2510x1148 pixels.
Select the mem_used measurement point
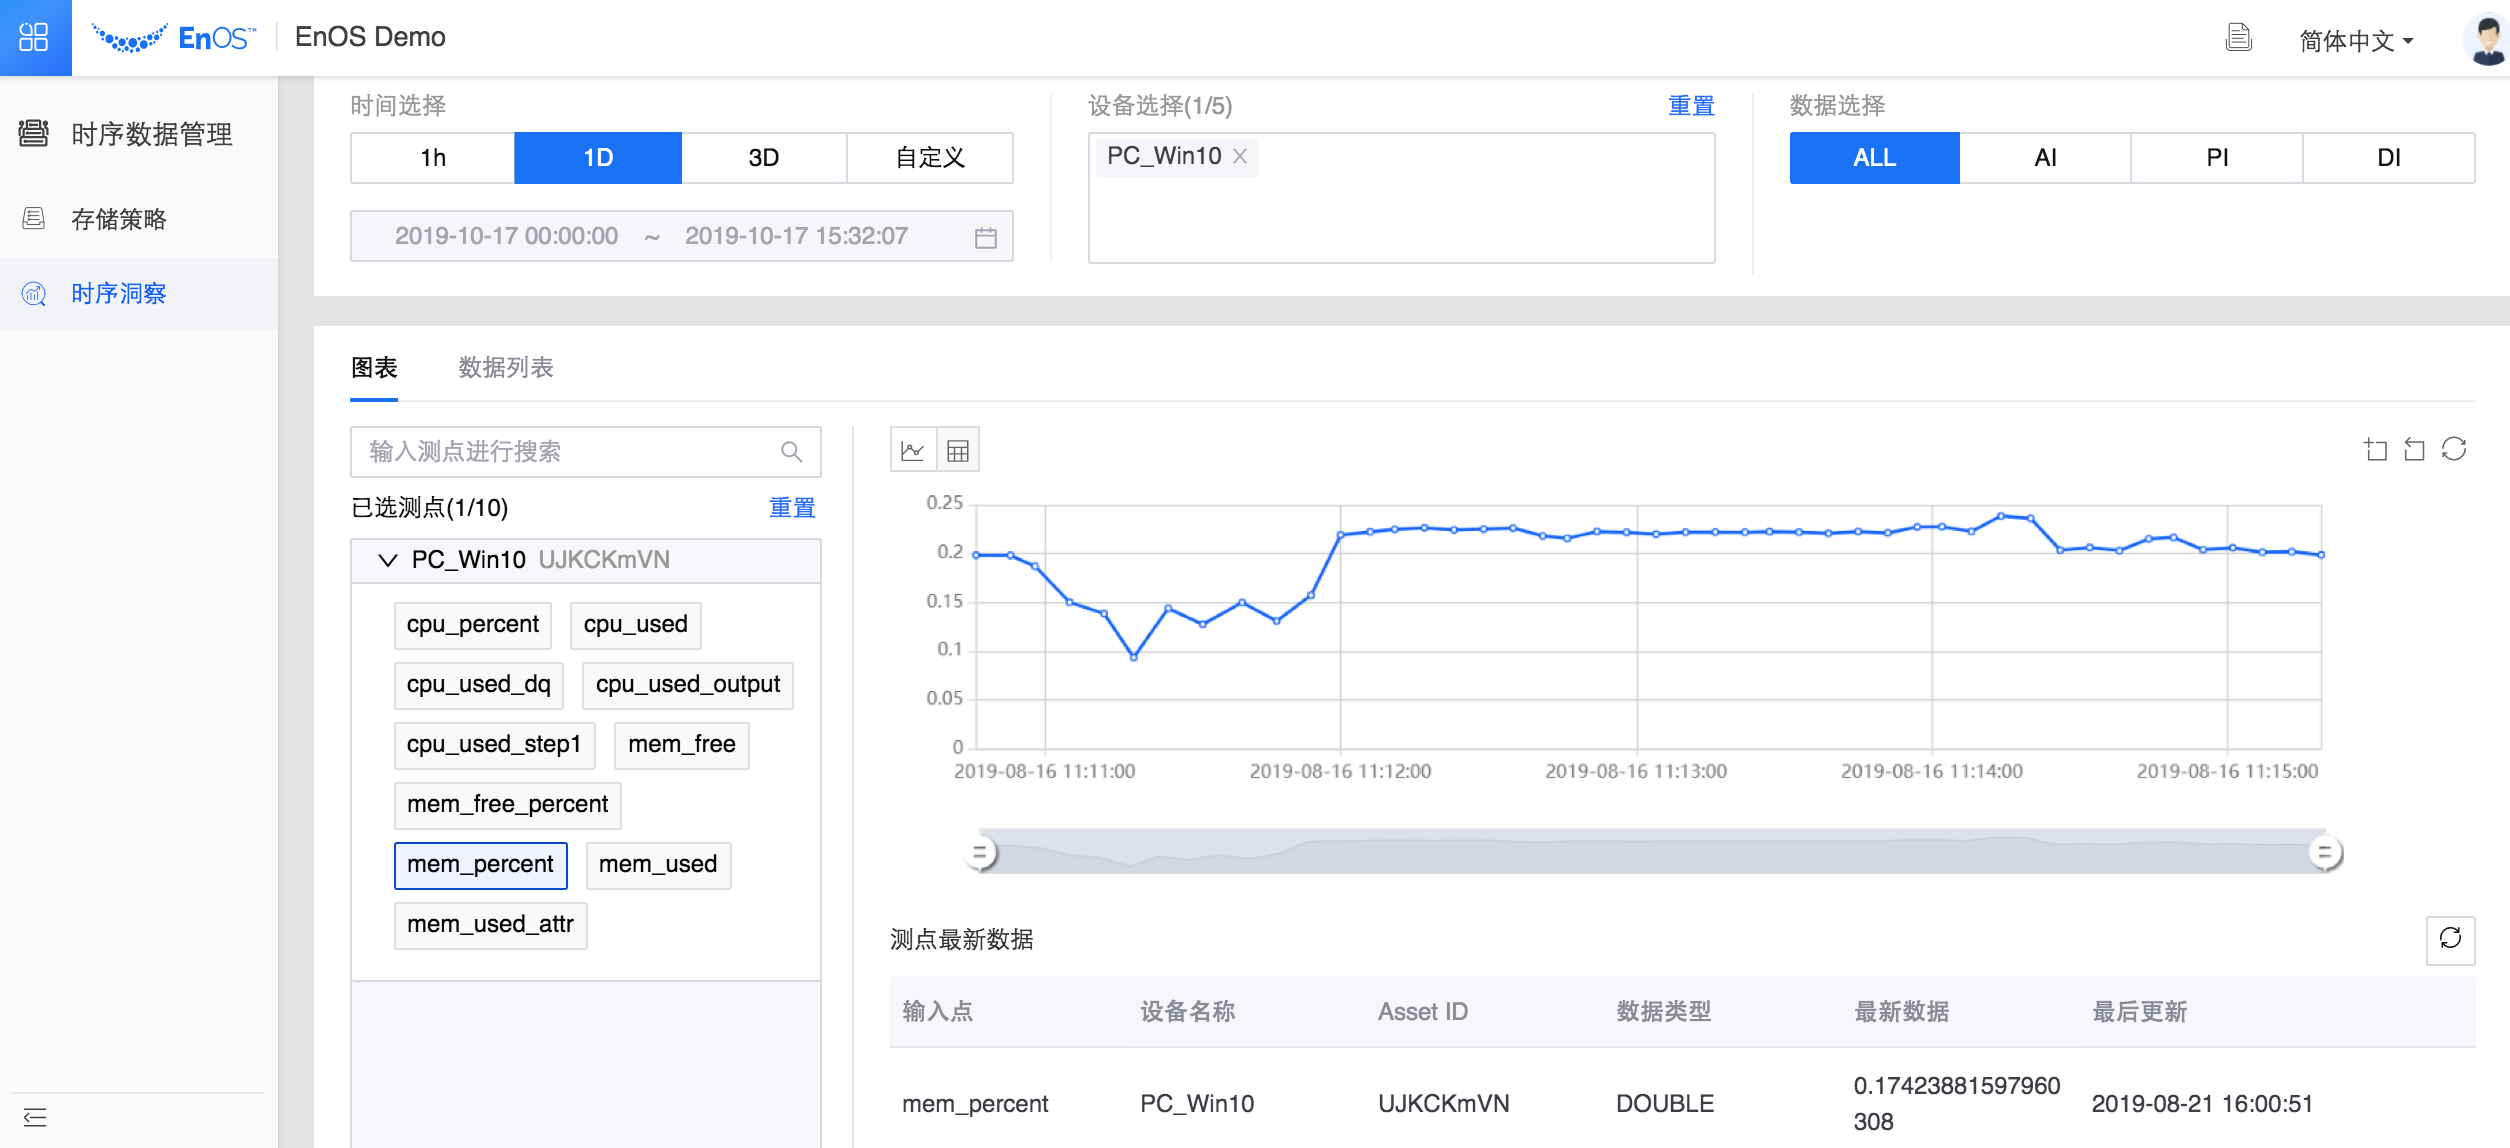pyautogui.click(x=658, y=865)
